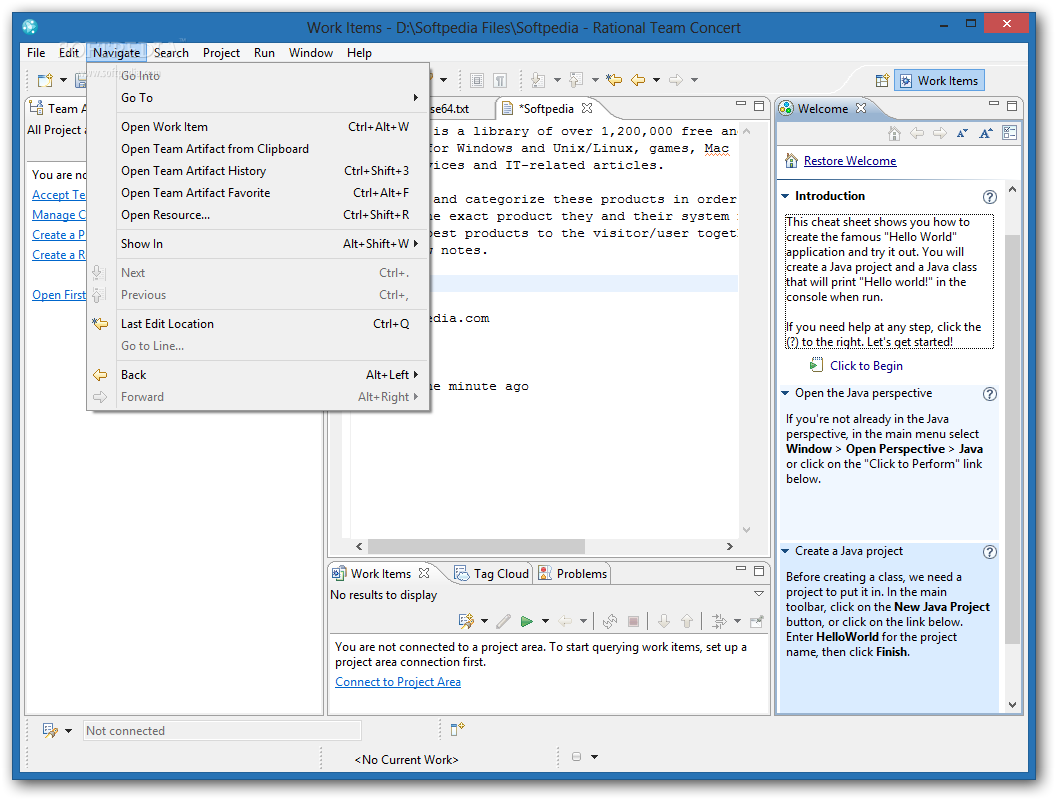This screenshot has width=1056, height=800.
Task: Collapse Create a Java project section
Action: coord(785,551)
